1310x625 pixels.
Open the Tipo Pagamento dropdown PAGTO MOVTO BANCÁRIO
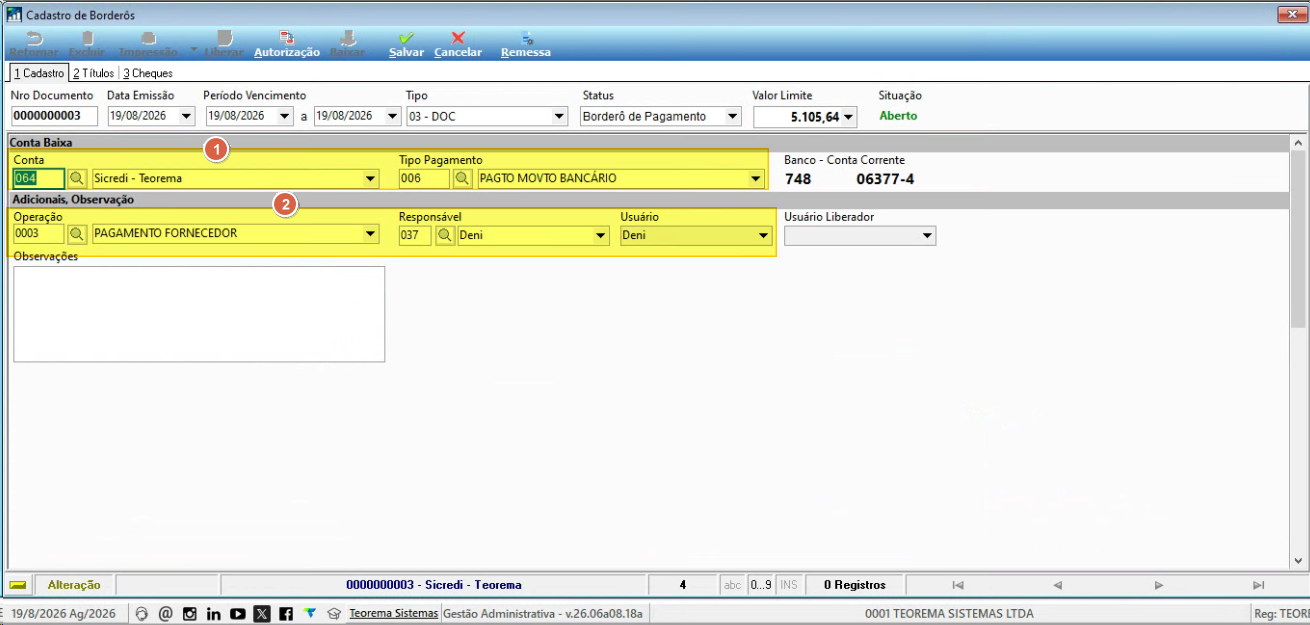click(x=756, y=179)
